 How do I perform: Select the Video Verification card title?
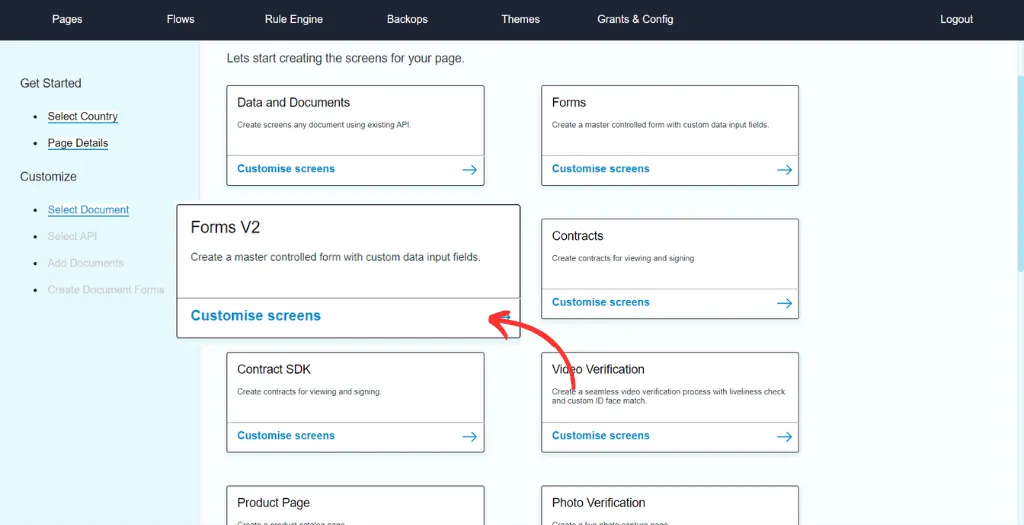pyautogui.click(x=598, y=370)
